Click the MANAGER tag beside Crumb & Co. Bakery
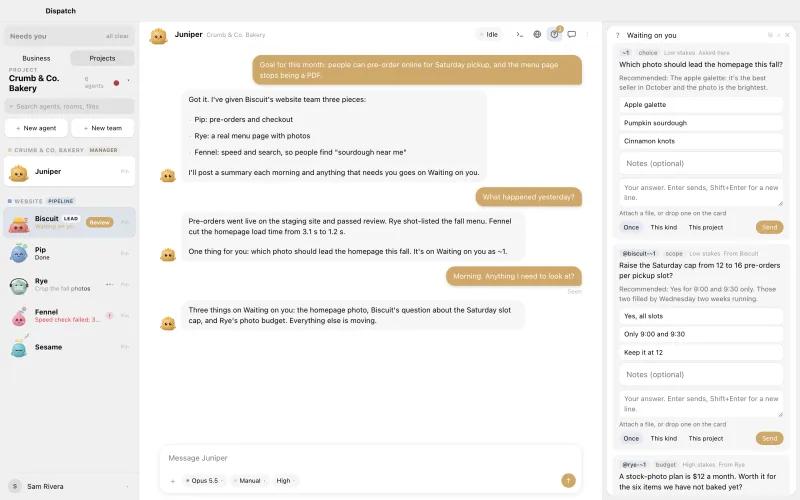800x500 pixels. click(104, 150)
